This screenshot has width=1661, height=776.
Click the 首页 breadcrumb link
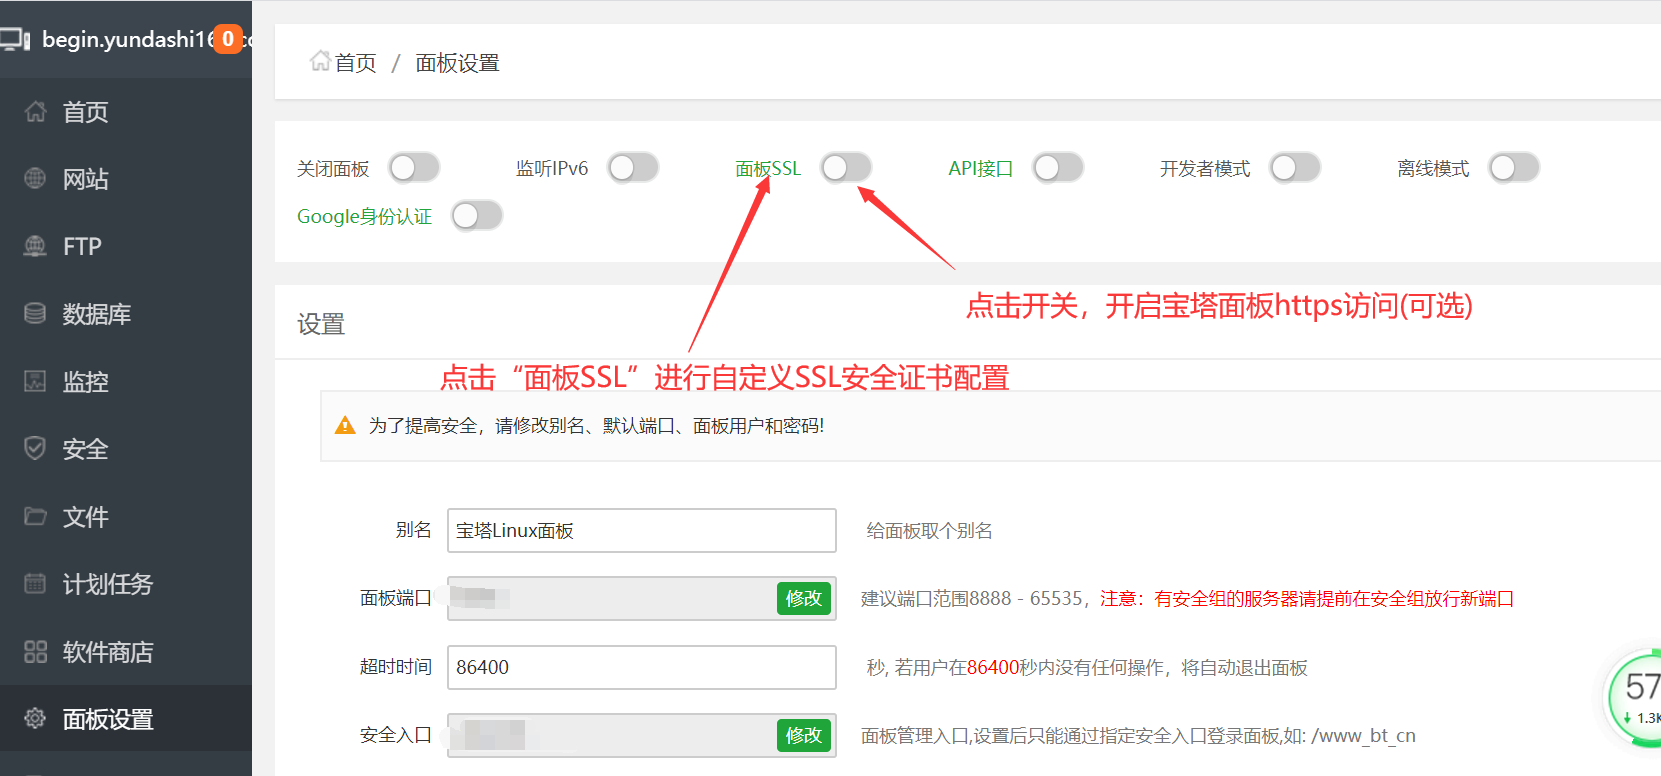[x=355, y=63]
